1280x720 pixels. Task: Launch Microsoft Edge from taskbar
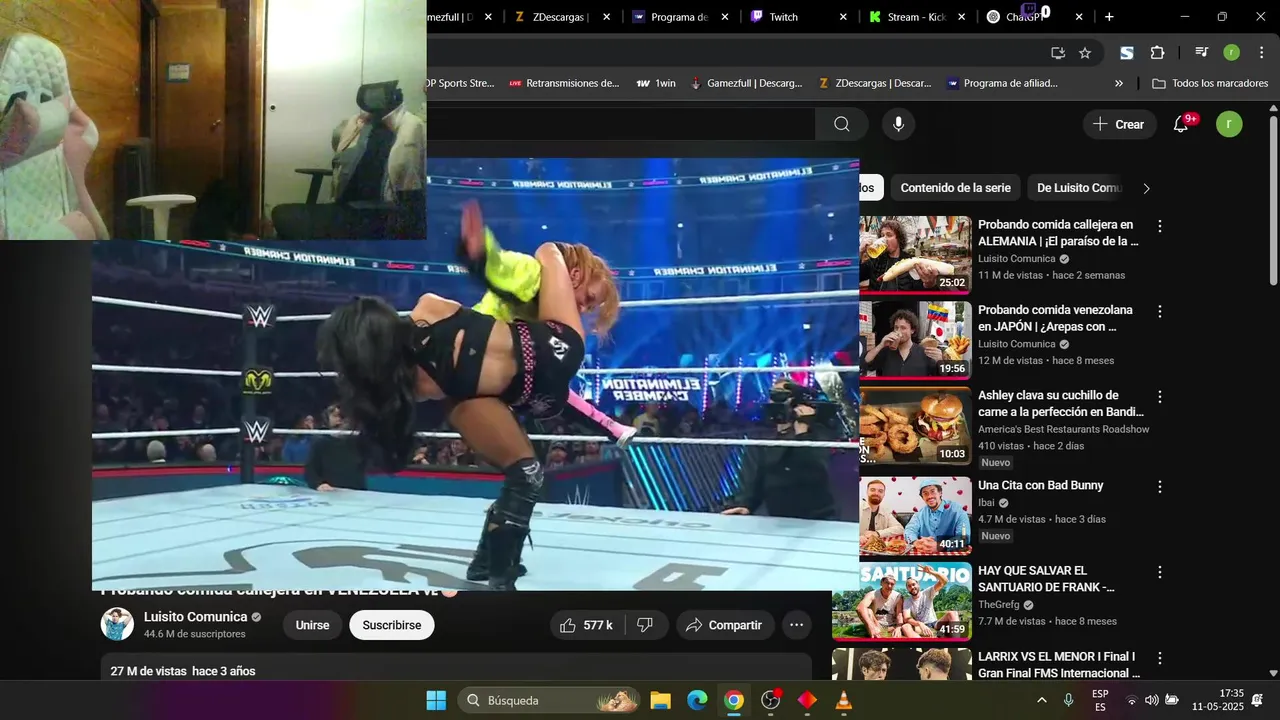697,700
